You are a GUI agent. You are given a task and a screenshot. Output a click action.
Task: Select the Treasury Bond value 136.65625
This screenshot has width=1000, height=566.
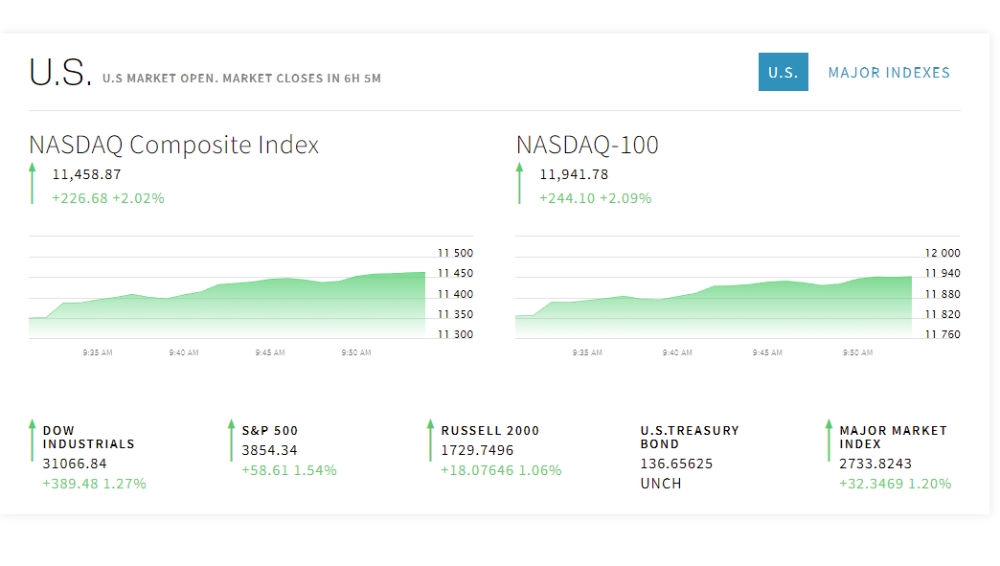[x=677, y=464]
